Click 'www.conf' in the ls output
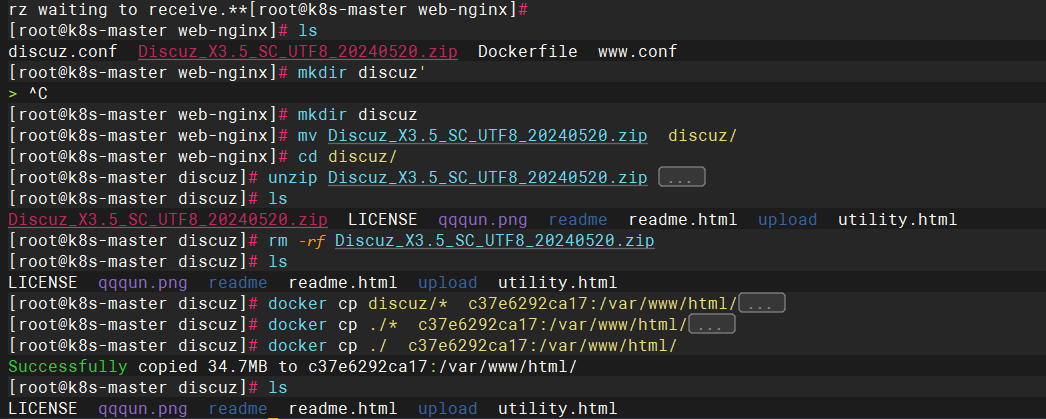Image resolution: width=1046 pixels, height=419 pixels. pos(637,51)
